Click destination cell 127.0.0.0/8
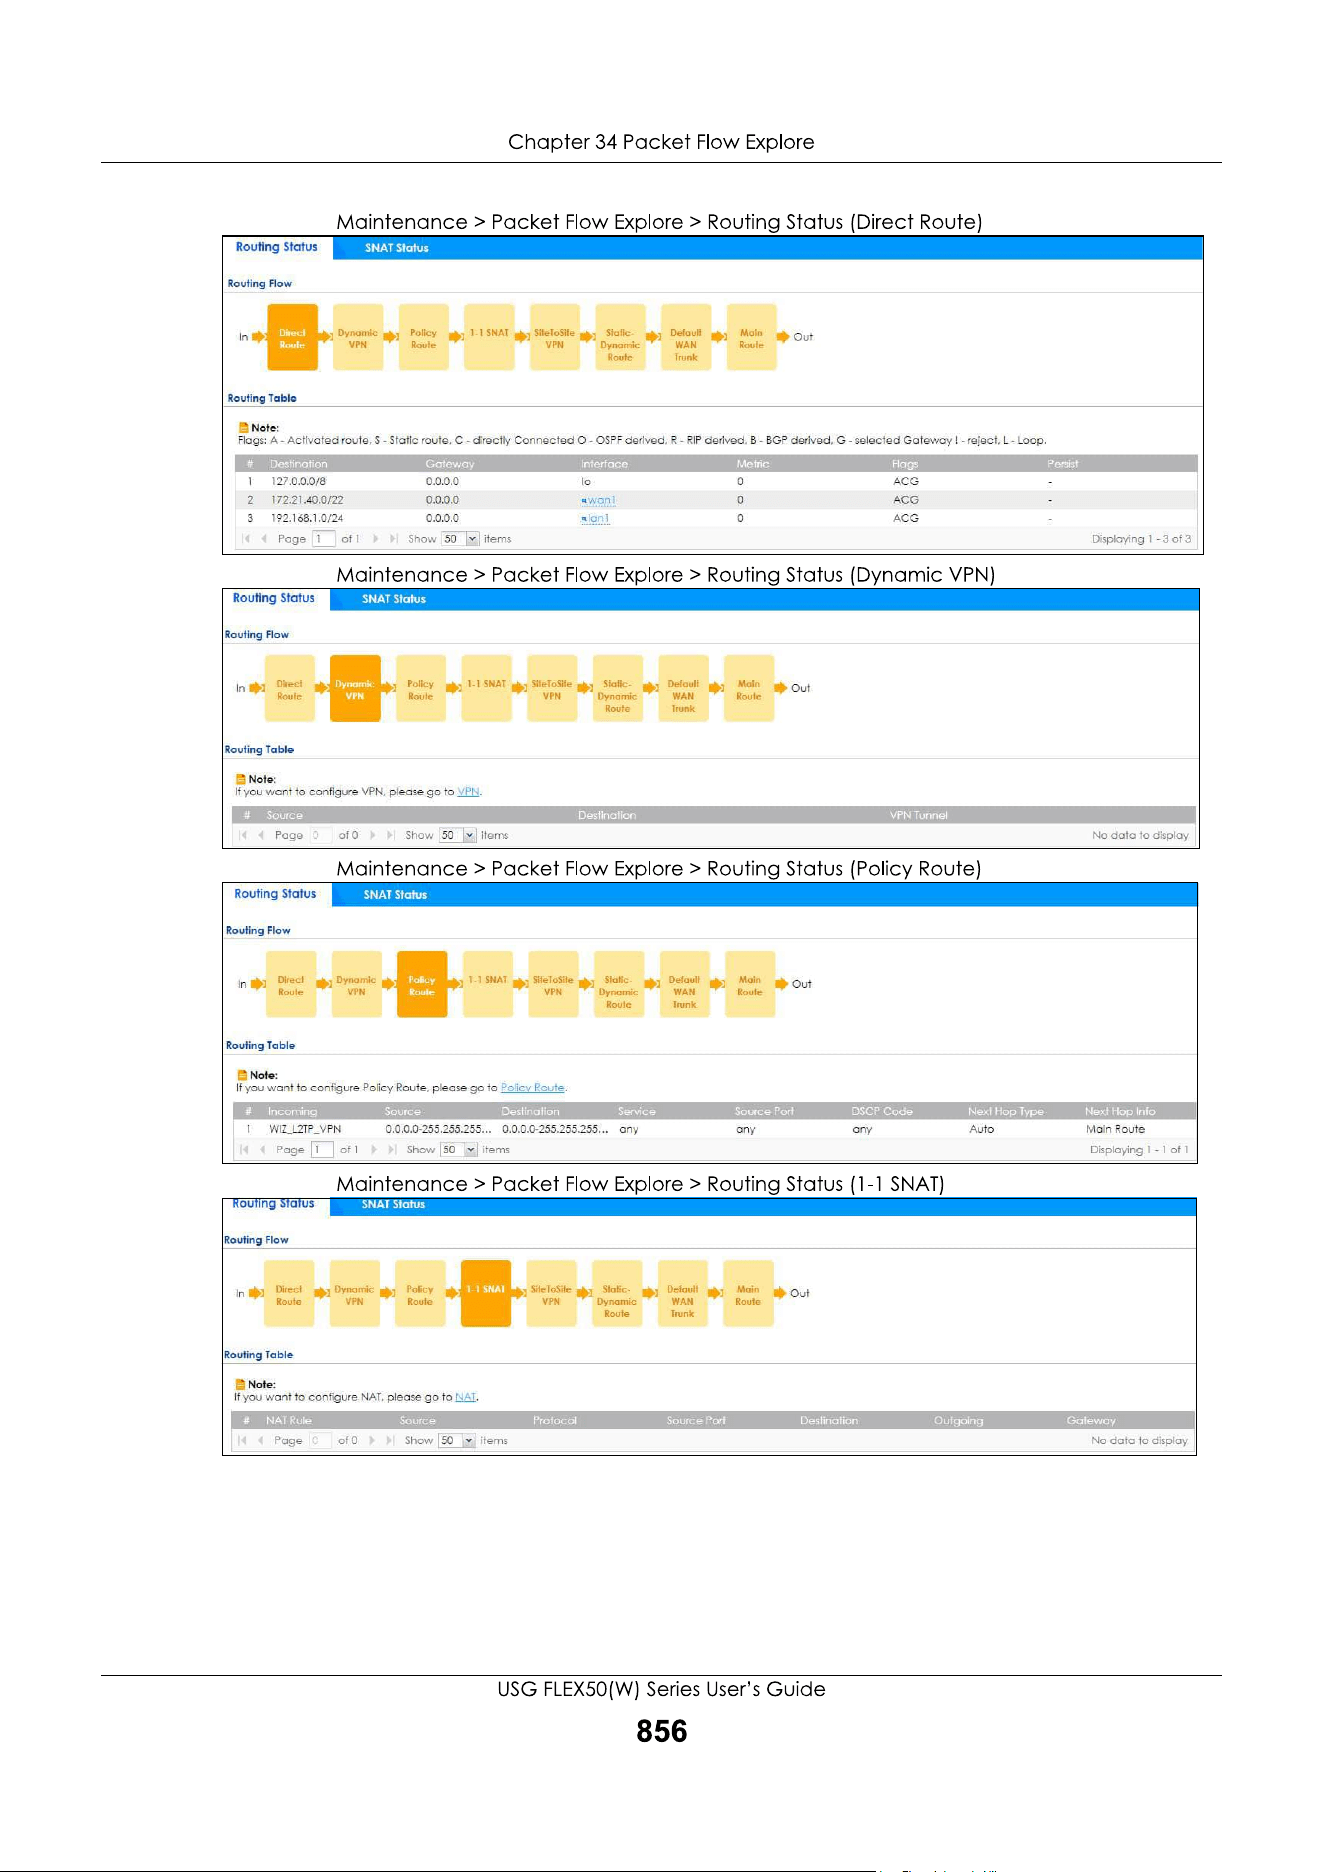Screen dimensions: 1324x1872 click(x=298, y=482)
